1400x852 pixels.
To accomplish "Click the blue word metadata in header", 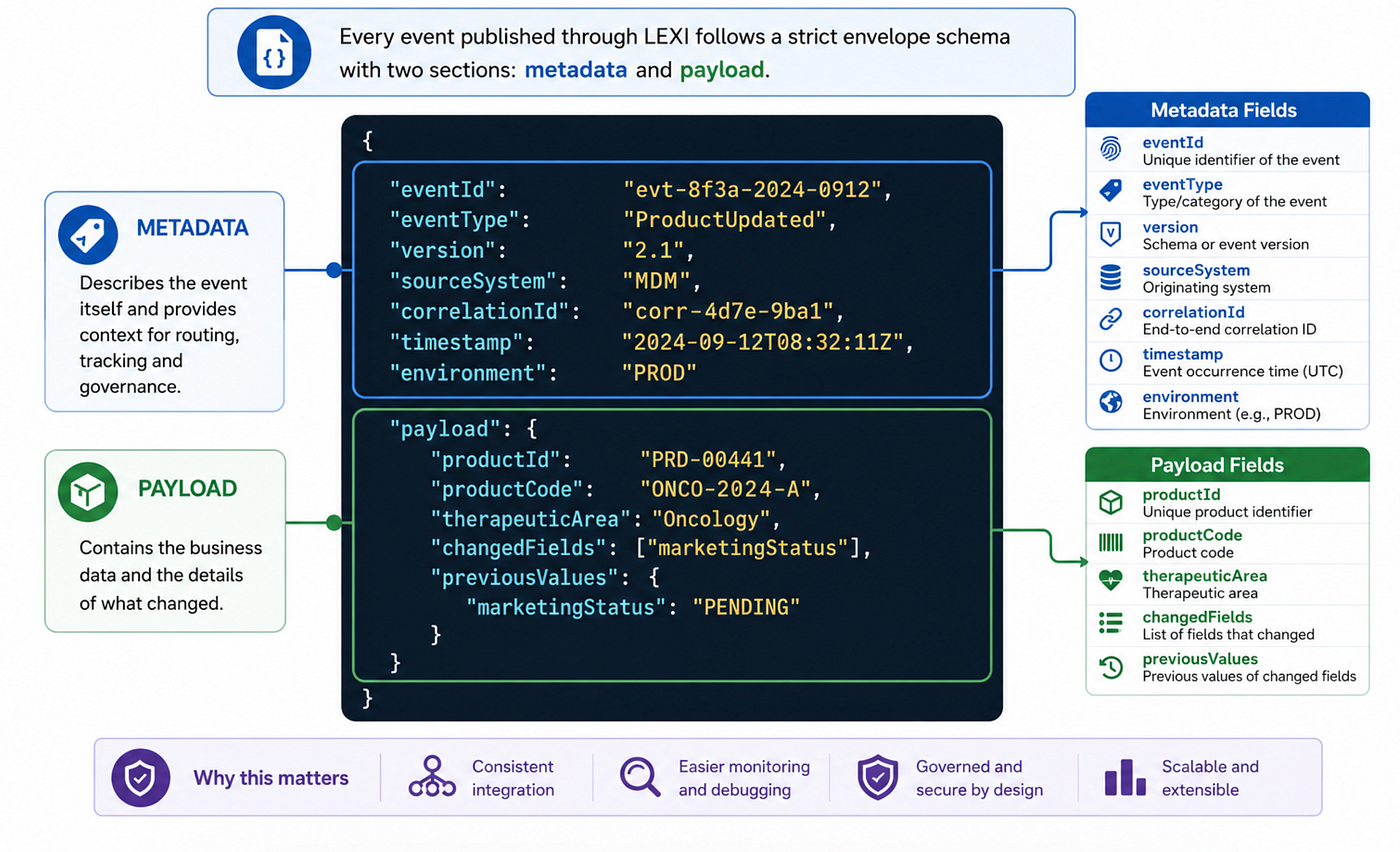I will (576, 70).
